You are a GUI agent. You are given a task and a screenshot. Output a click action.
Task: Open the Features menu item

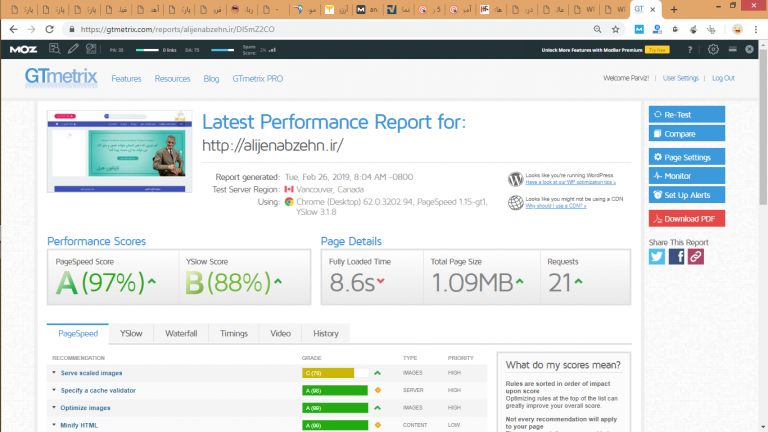click(126, 79)
